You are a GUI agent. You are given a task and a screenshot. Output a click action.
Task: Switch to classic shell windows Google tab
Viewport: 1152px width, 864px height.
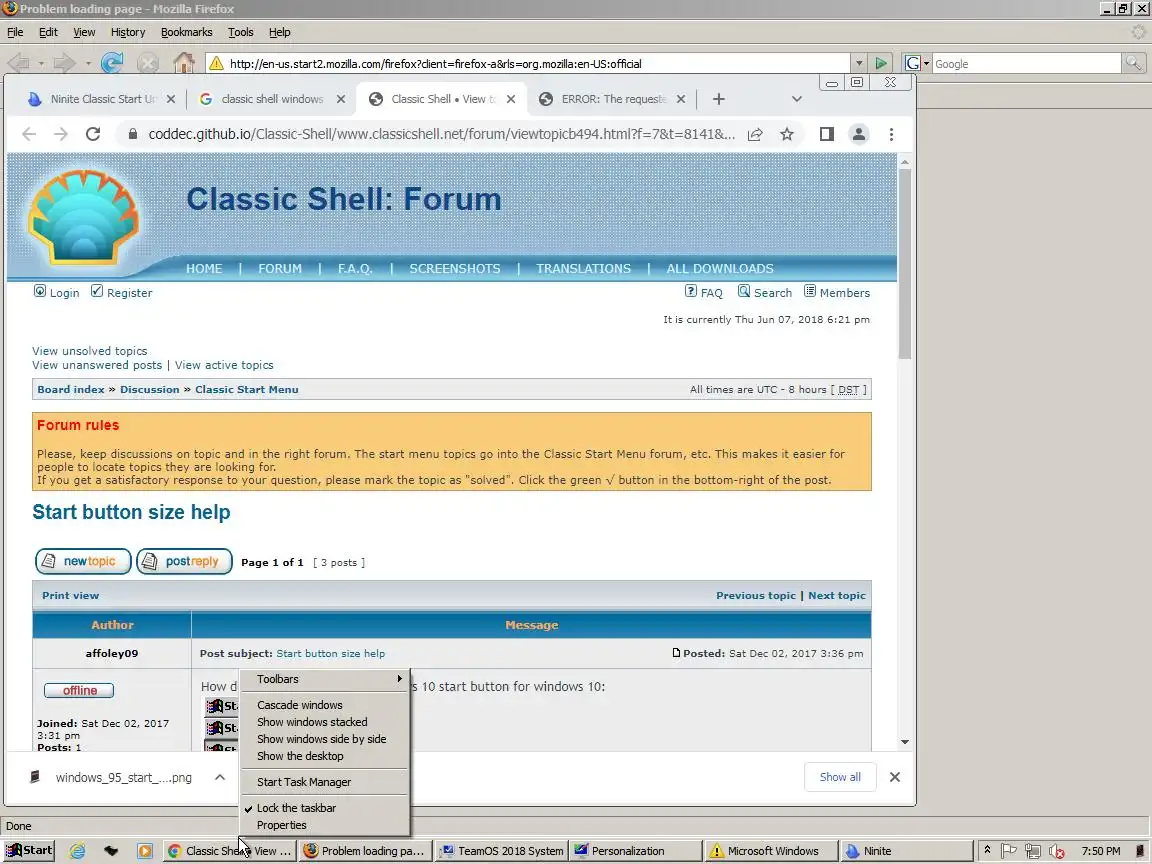pos(272,99)
